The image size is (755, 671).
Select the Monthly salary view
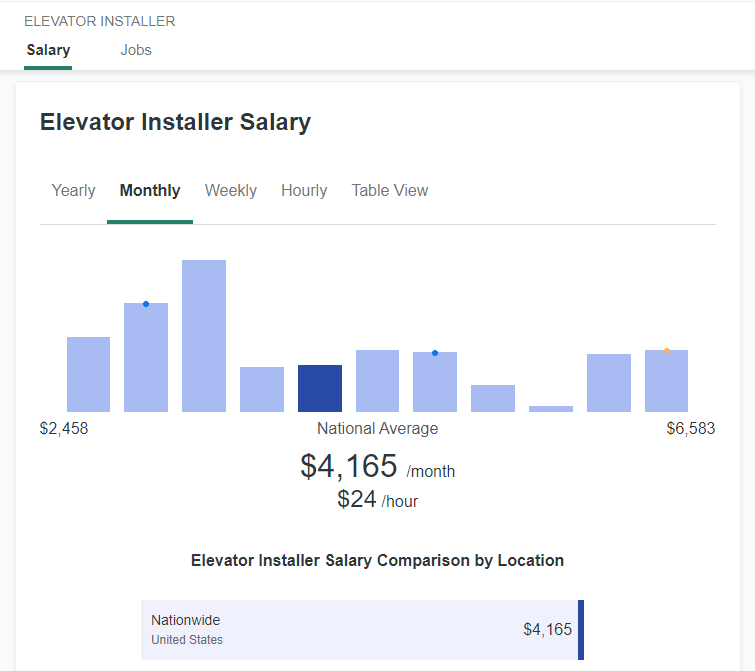[x=150, y=191]
